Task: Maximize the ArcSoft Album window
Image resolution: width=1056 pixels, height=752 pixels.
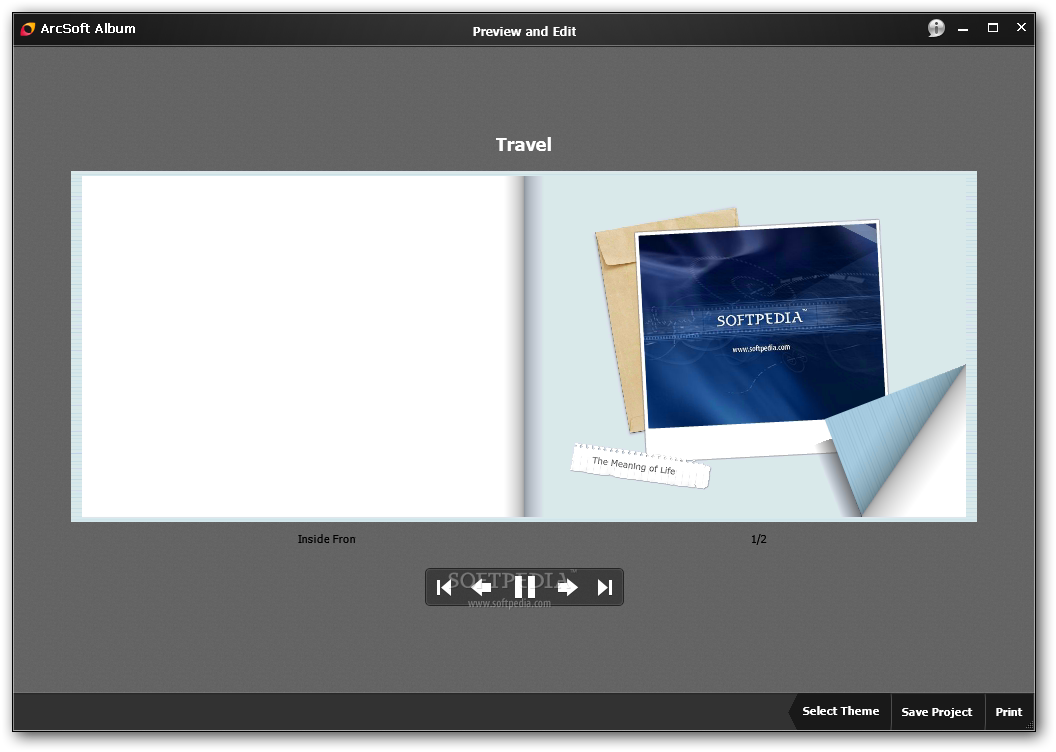Action: coord(993,28)
